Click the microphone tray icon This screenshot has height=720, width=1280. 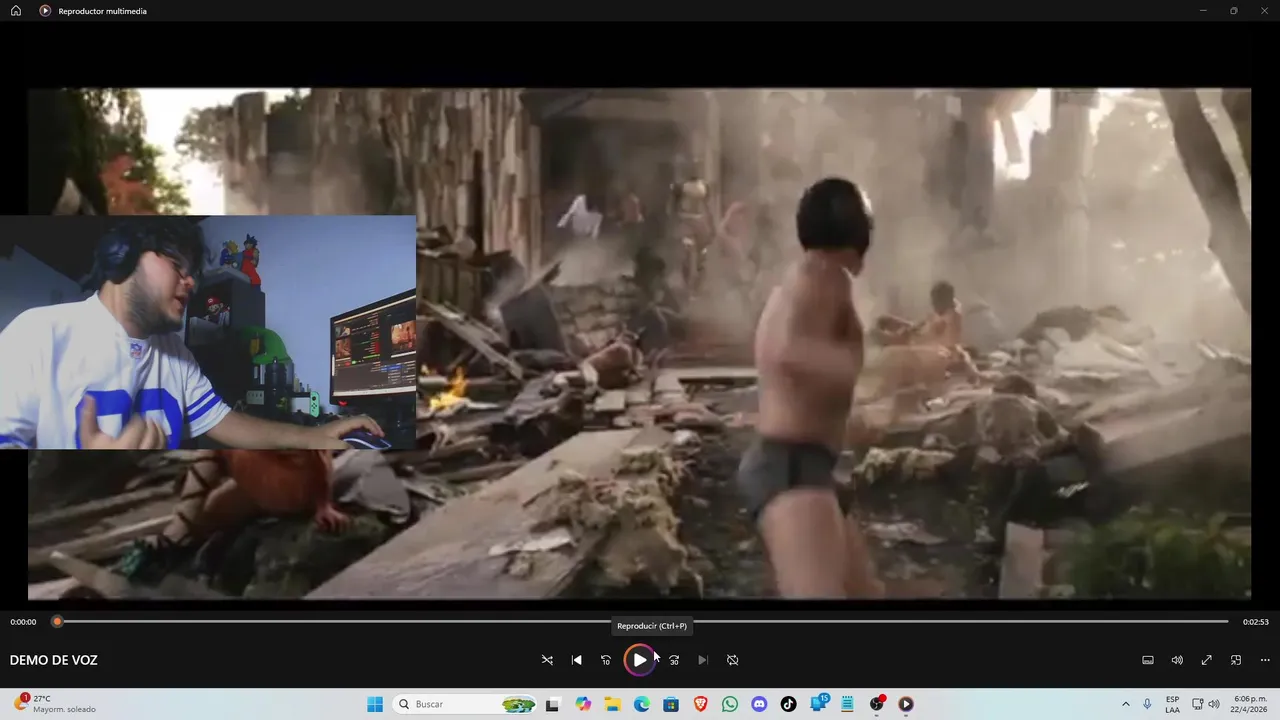click(x=1147, y=704)
